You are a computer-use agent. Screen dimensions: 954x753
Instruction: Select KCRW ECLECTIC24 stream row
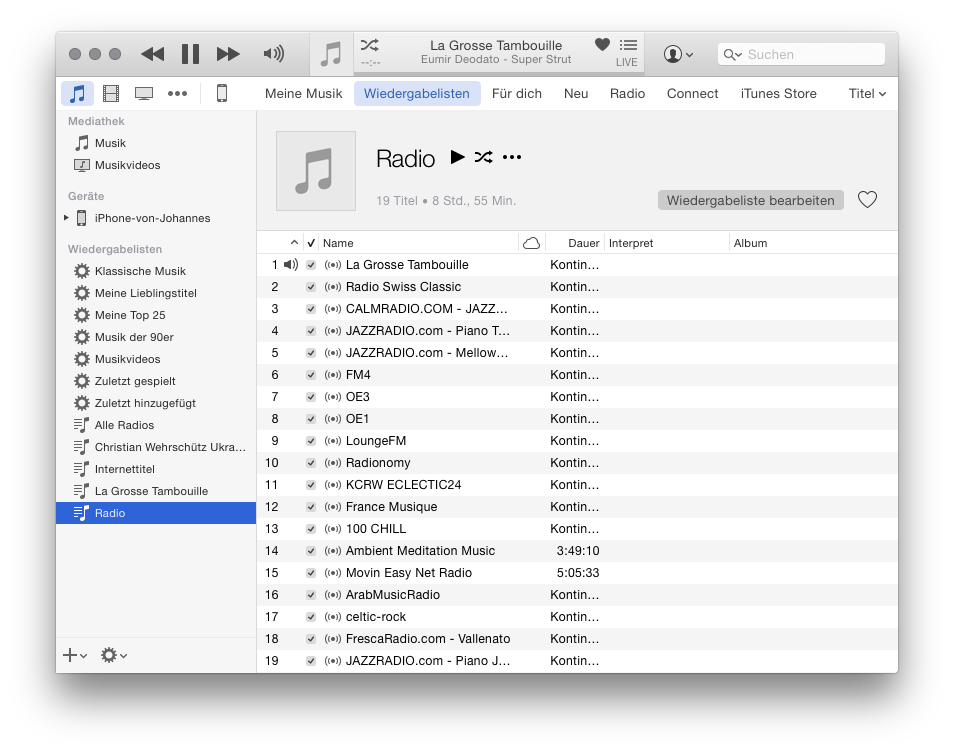point(577,485)
